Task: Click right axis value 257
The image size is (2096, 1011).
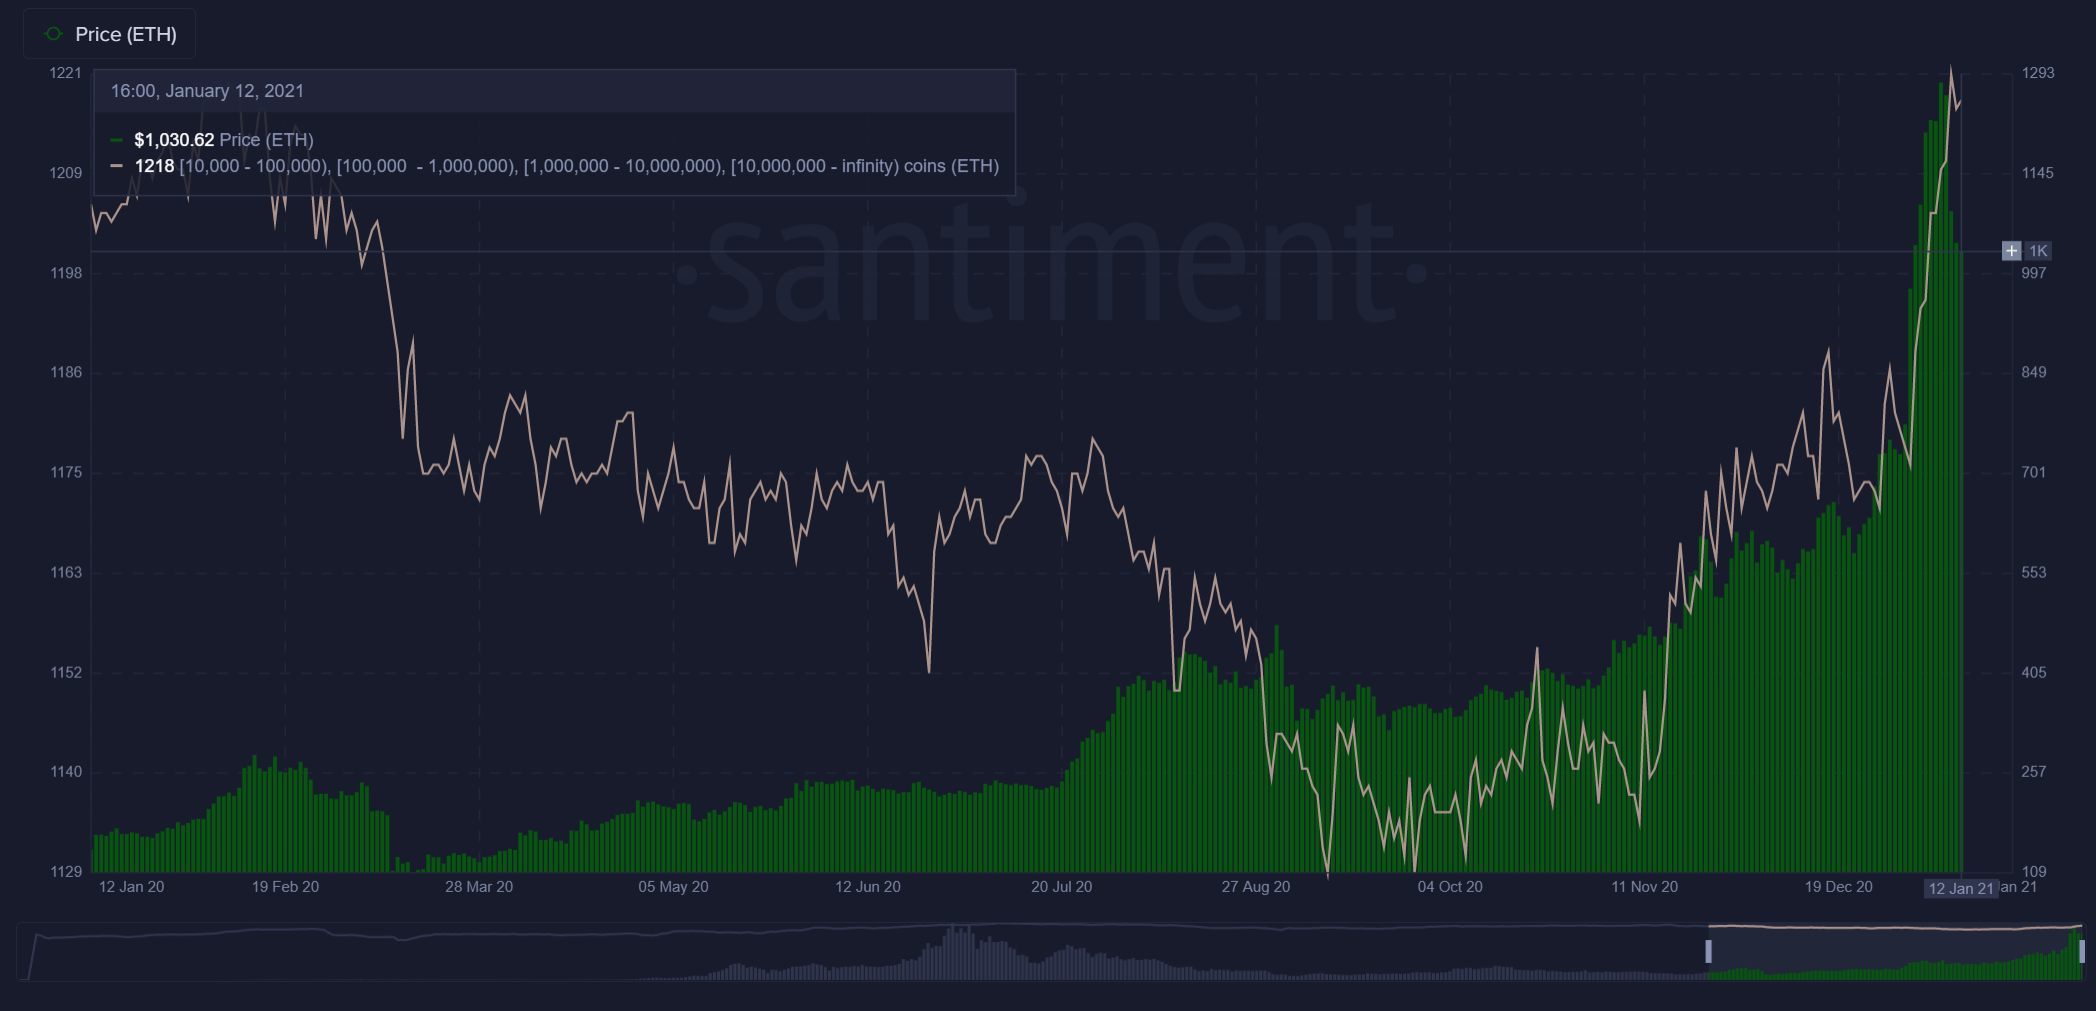Action: coord(2034,772)
